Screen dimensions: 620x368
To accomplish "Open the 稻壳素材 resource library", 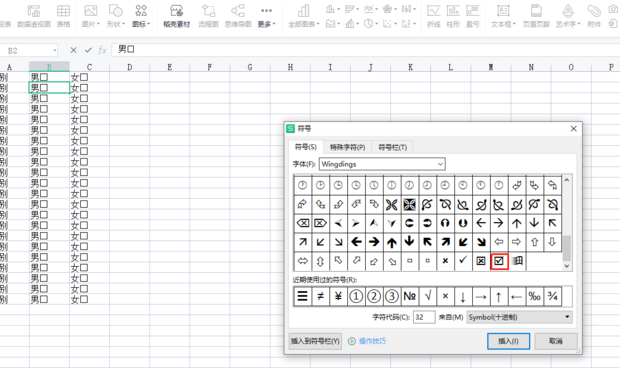I will point(177,16).
